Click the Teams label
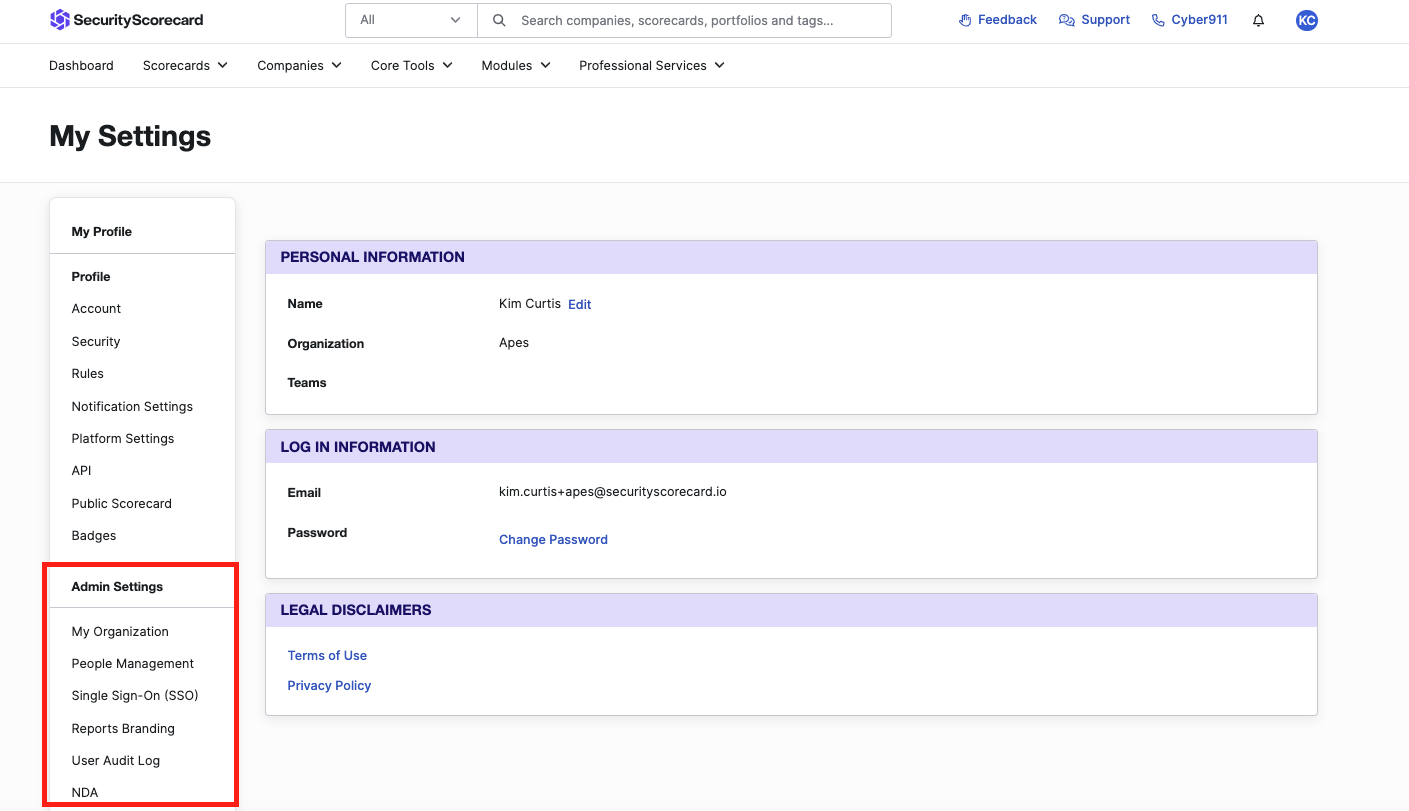The width and height of the screenshot is (1409, 811). click(307, 382)
